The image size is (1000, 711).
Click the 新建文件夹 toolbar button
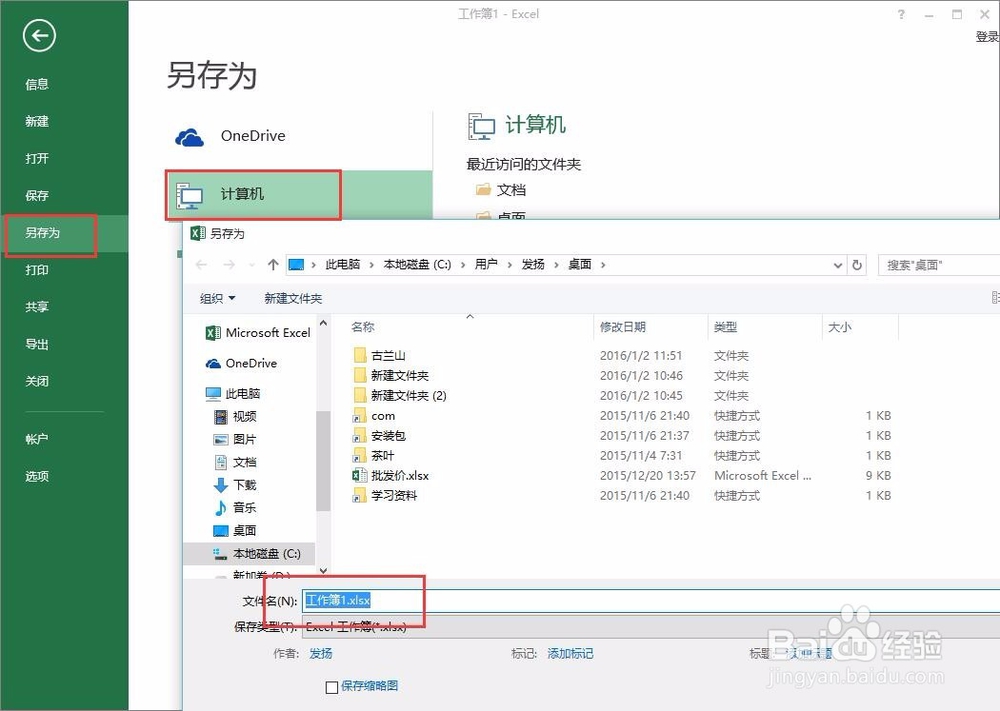click(293, 298)
